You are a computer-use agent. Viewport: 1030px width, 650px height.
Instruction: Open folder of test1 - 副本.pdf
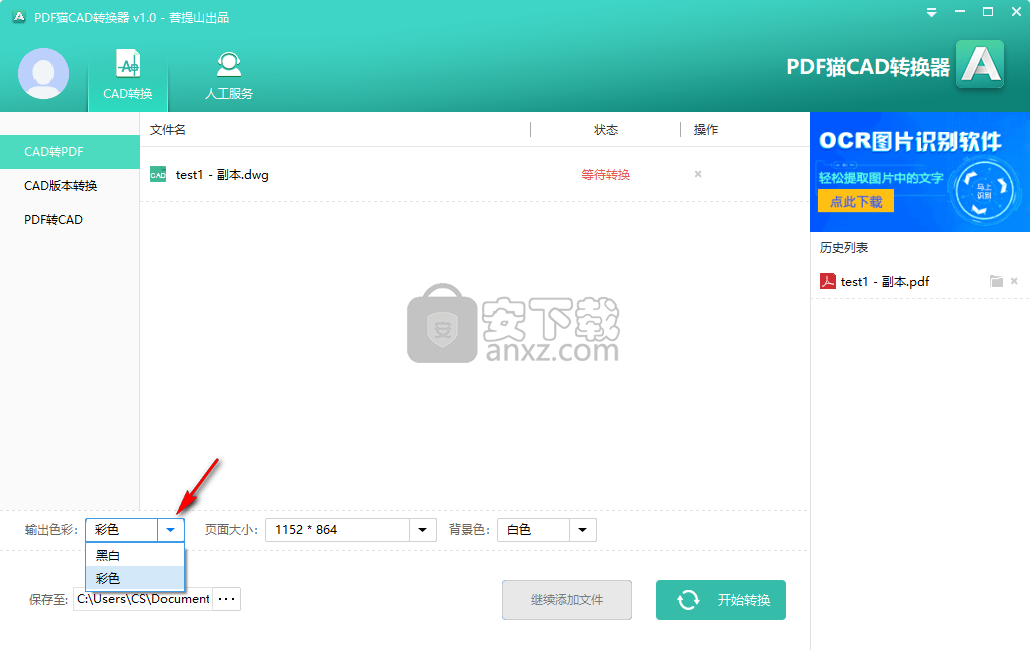coord(996,281)
